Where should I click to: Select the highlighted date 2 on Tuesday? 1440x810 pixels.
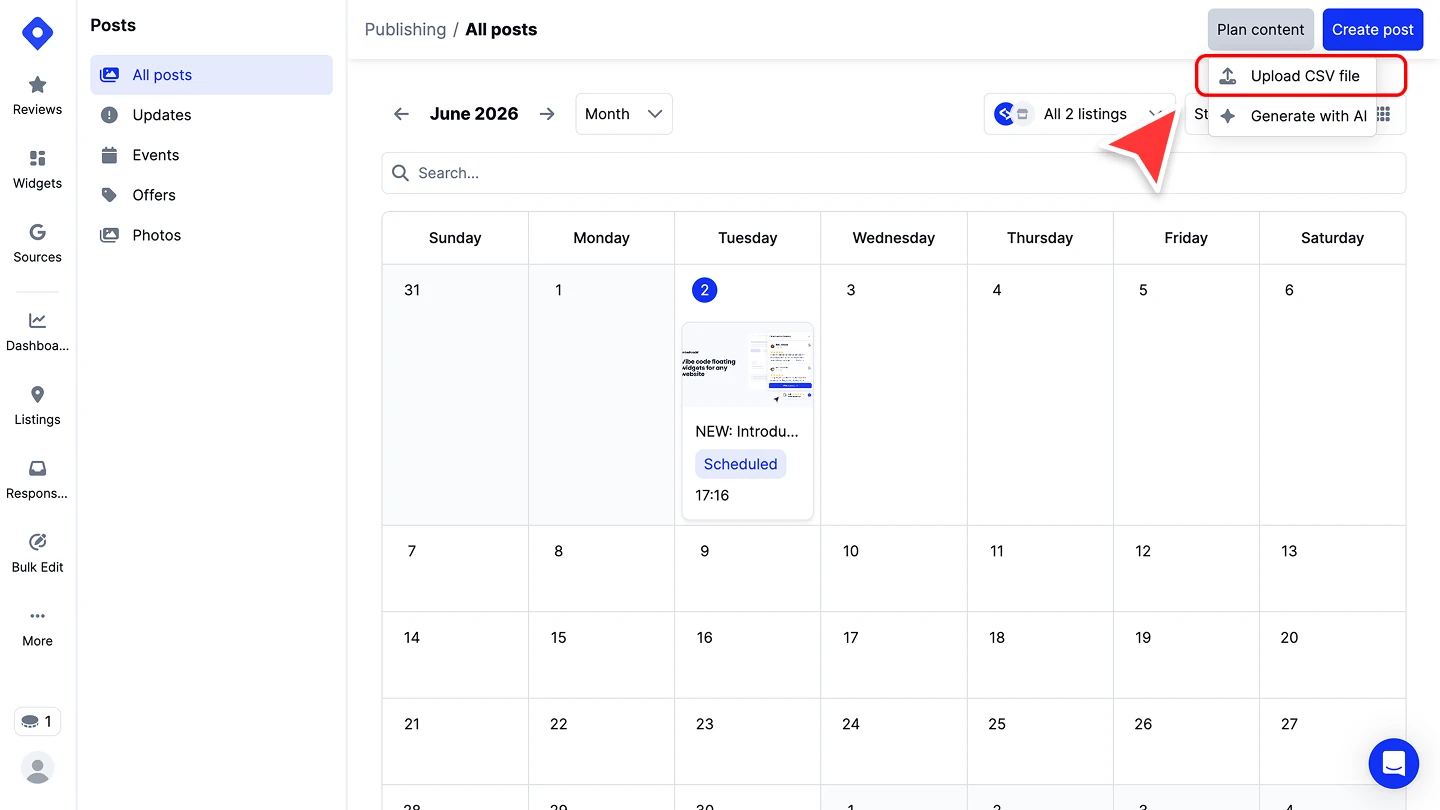click(x=704, y=290)
